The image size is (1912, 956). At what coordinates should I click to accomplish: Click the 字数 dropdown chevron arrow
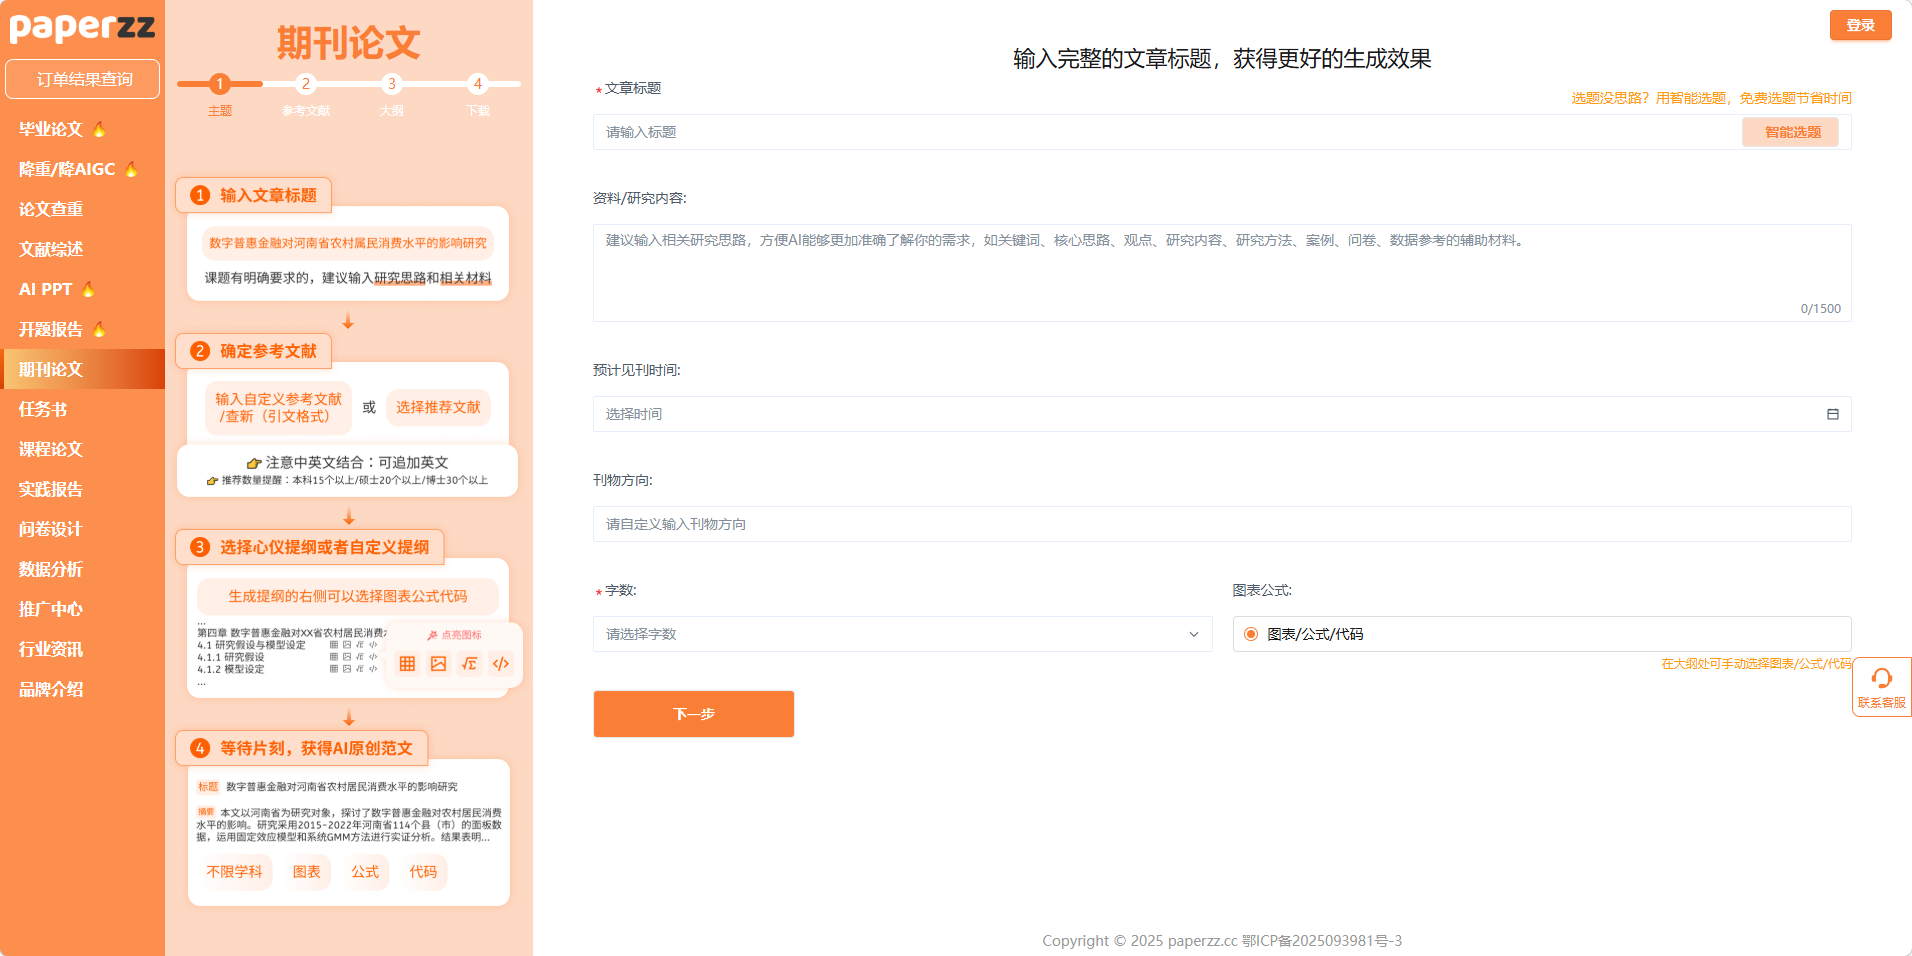click(1193, 634)
